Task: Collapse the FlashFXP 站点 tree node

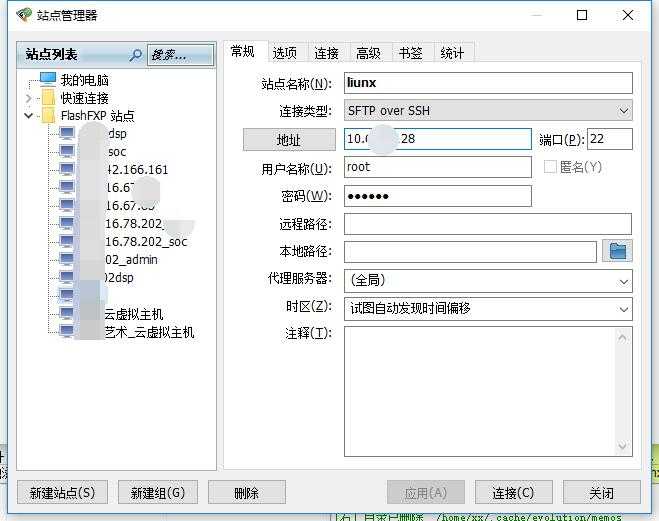Action: 29,115
